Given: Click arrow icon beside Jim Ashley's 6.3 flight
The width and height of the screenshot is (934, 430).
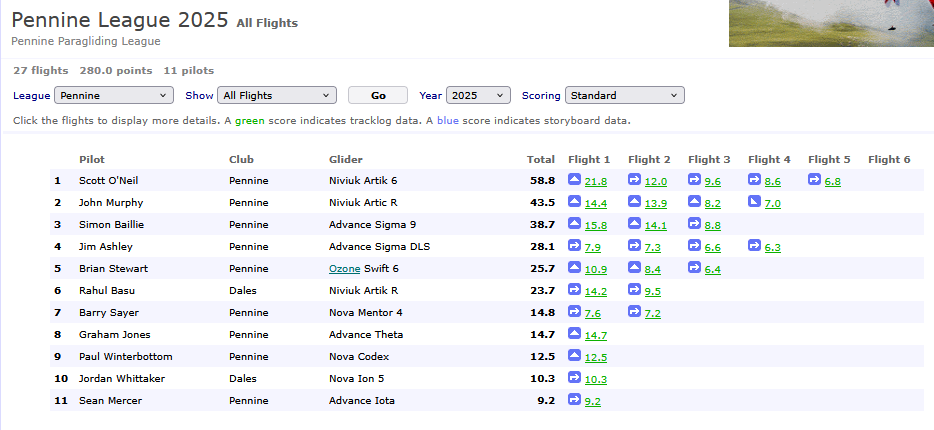Looking at the screenshot, I should click(755, 246).
